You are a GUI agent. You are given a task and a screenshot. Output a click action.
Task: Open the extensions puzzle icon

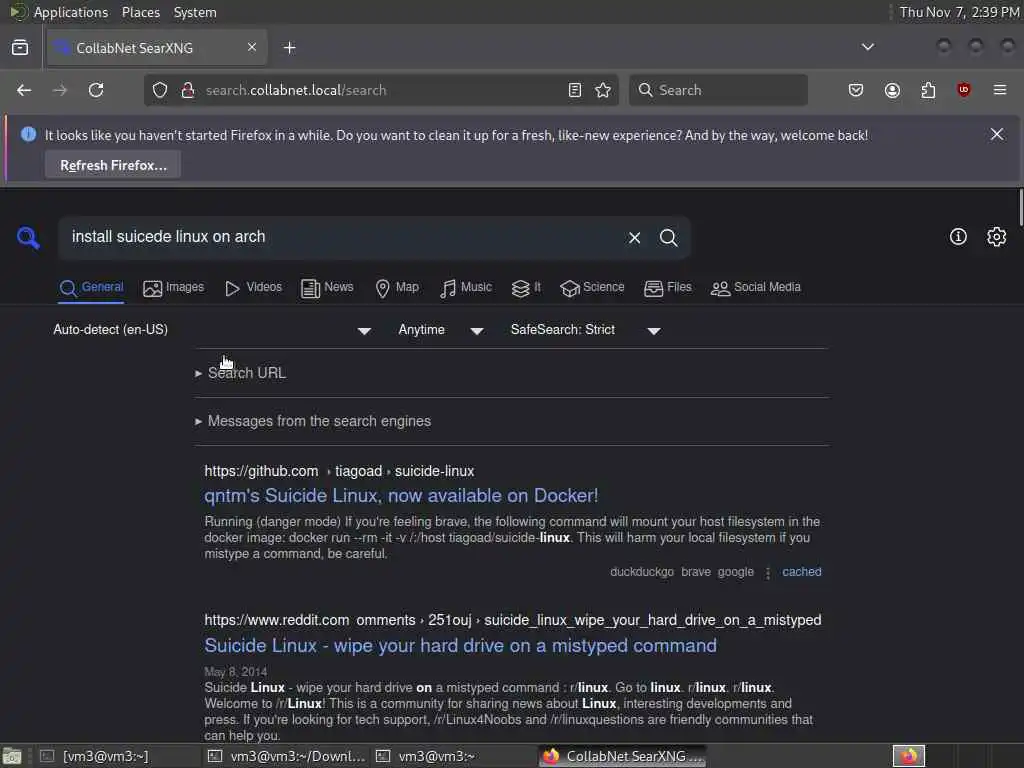pyautogui.click(x=928, y=90)
